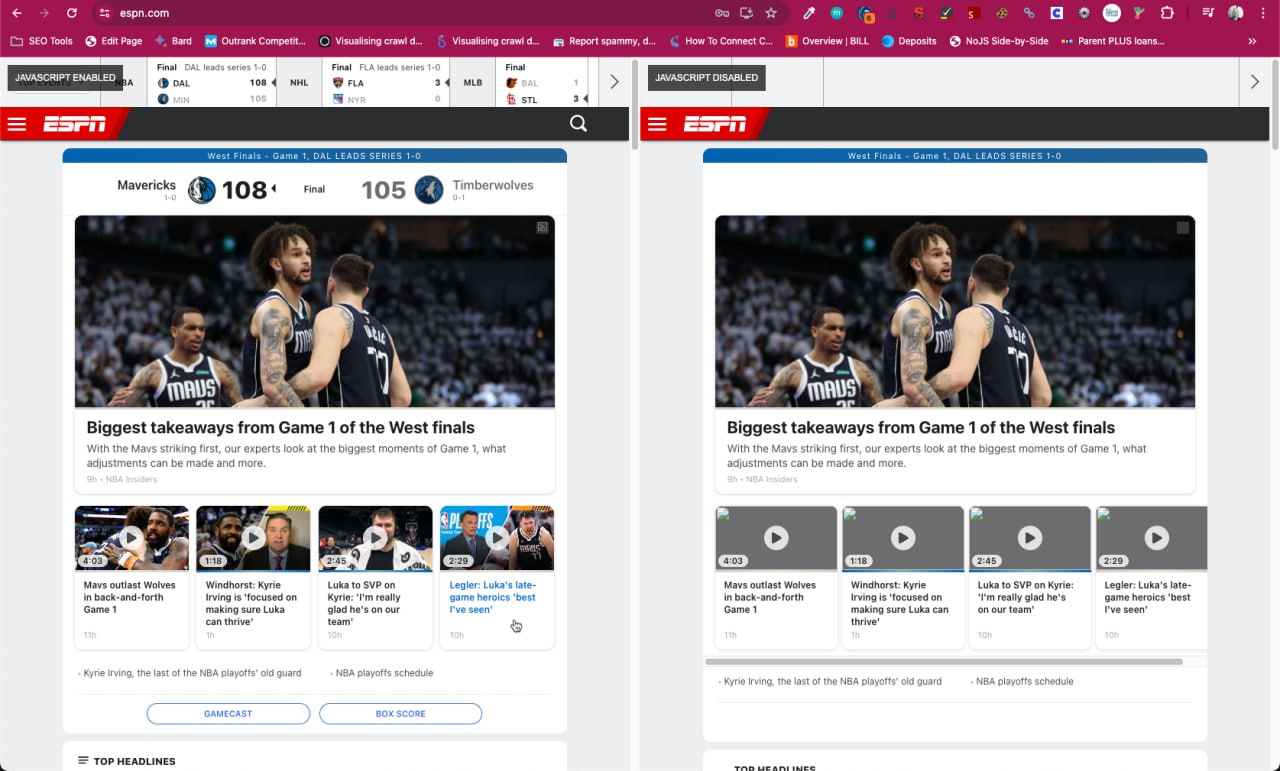Open the Timberwolves team name link

pyautogui.click(x=493, y=185)
